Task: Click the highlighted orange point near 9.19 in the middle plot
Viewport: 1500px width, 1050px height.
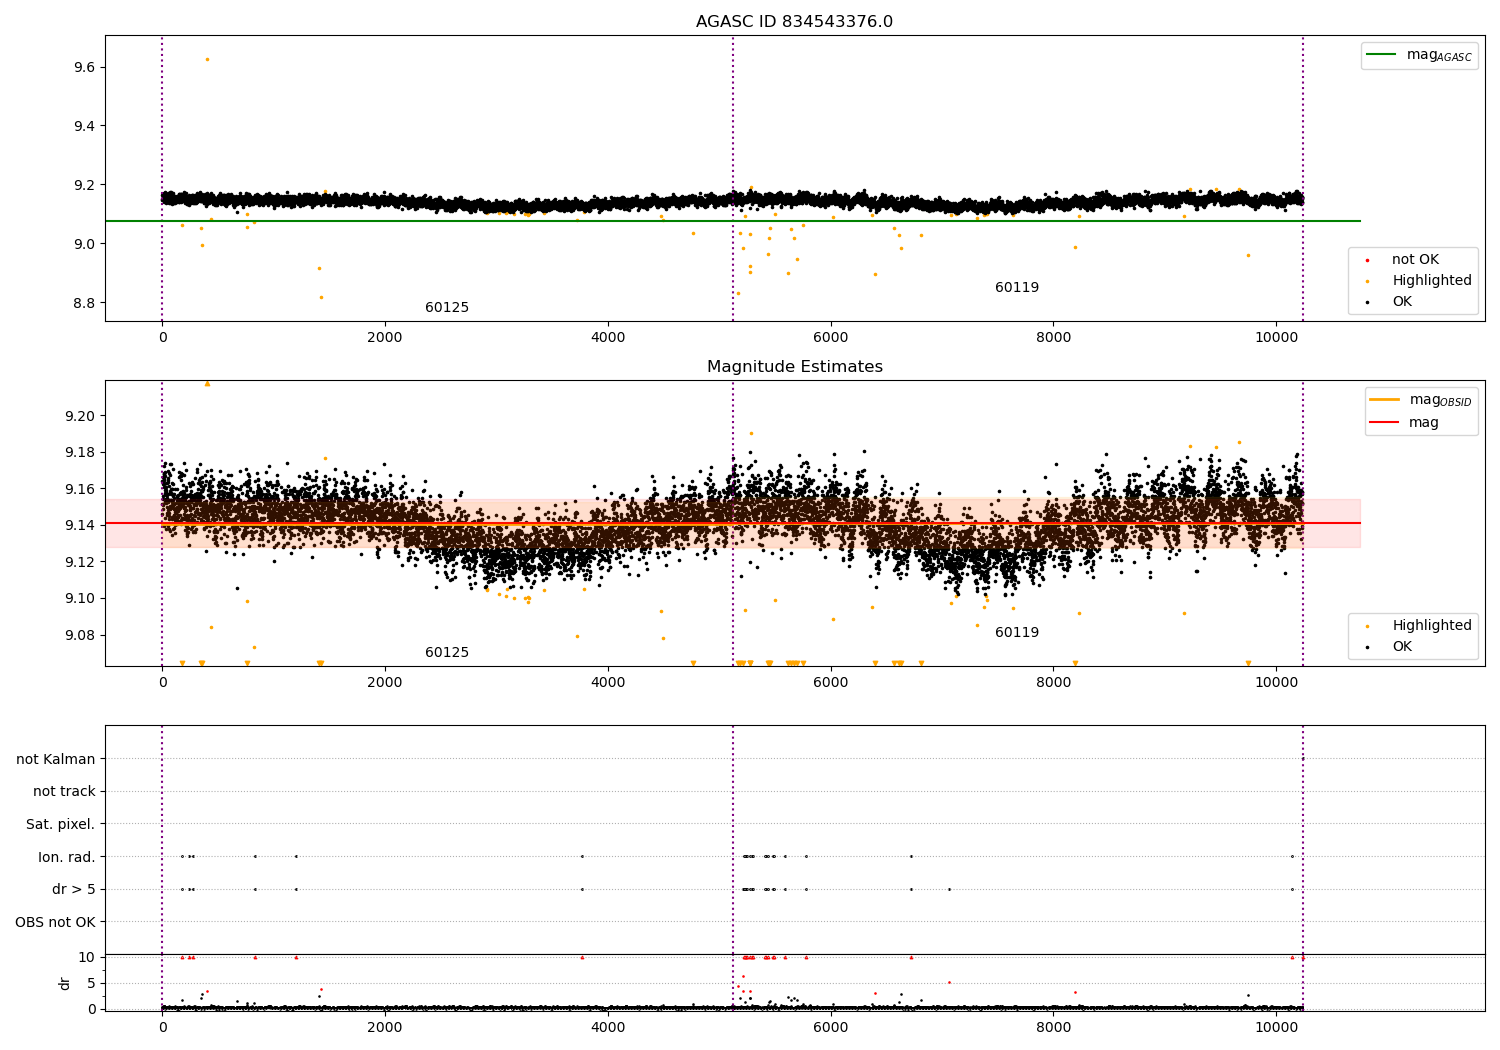Action: tap(751, 434)
